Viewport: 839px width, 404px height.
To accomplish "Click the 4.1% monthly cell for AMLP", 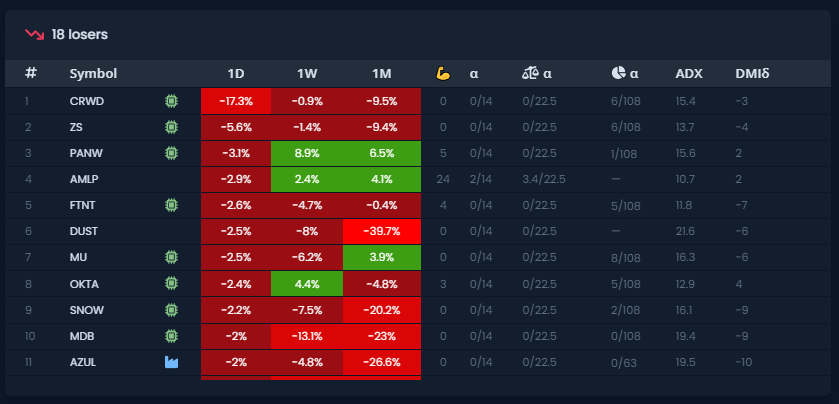I will coord(382,179).
